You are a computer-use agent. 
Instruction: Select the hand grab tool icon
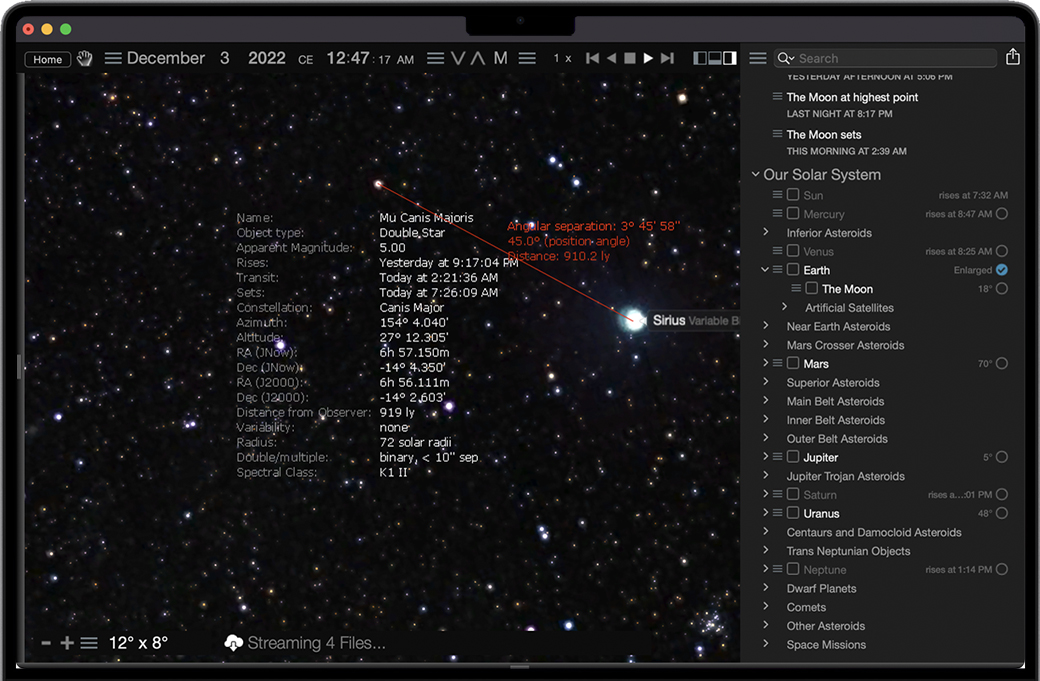tap(85, 59)
